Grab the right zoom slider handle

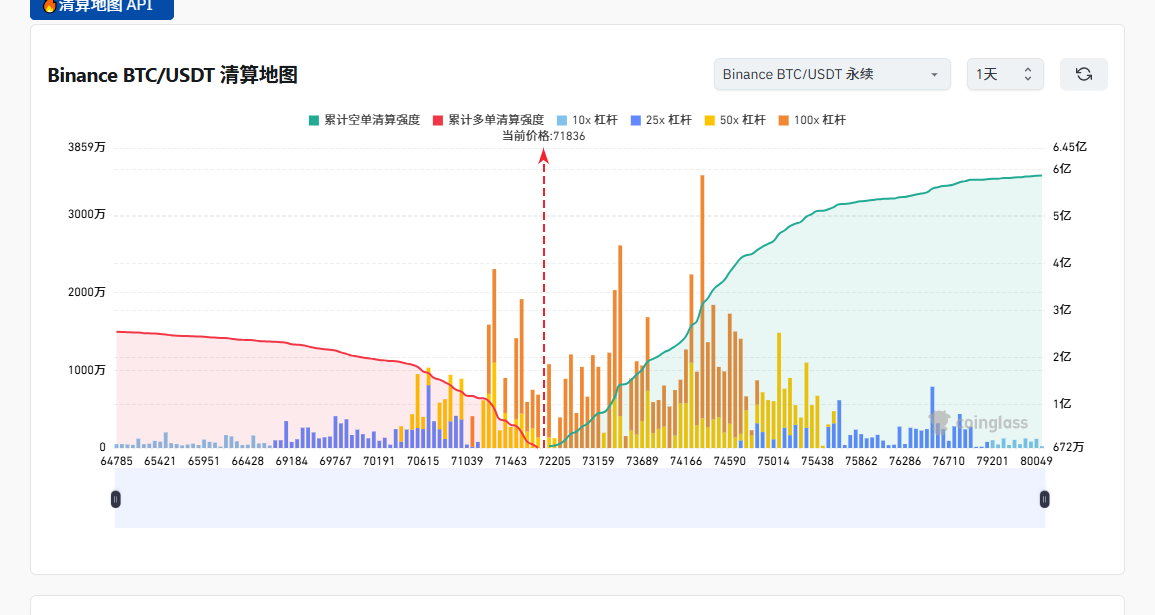click(x=1045, y=499)
